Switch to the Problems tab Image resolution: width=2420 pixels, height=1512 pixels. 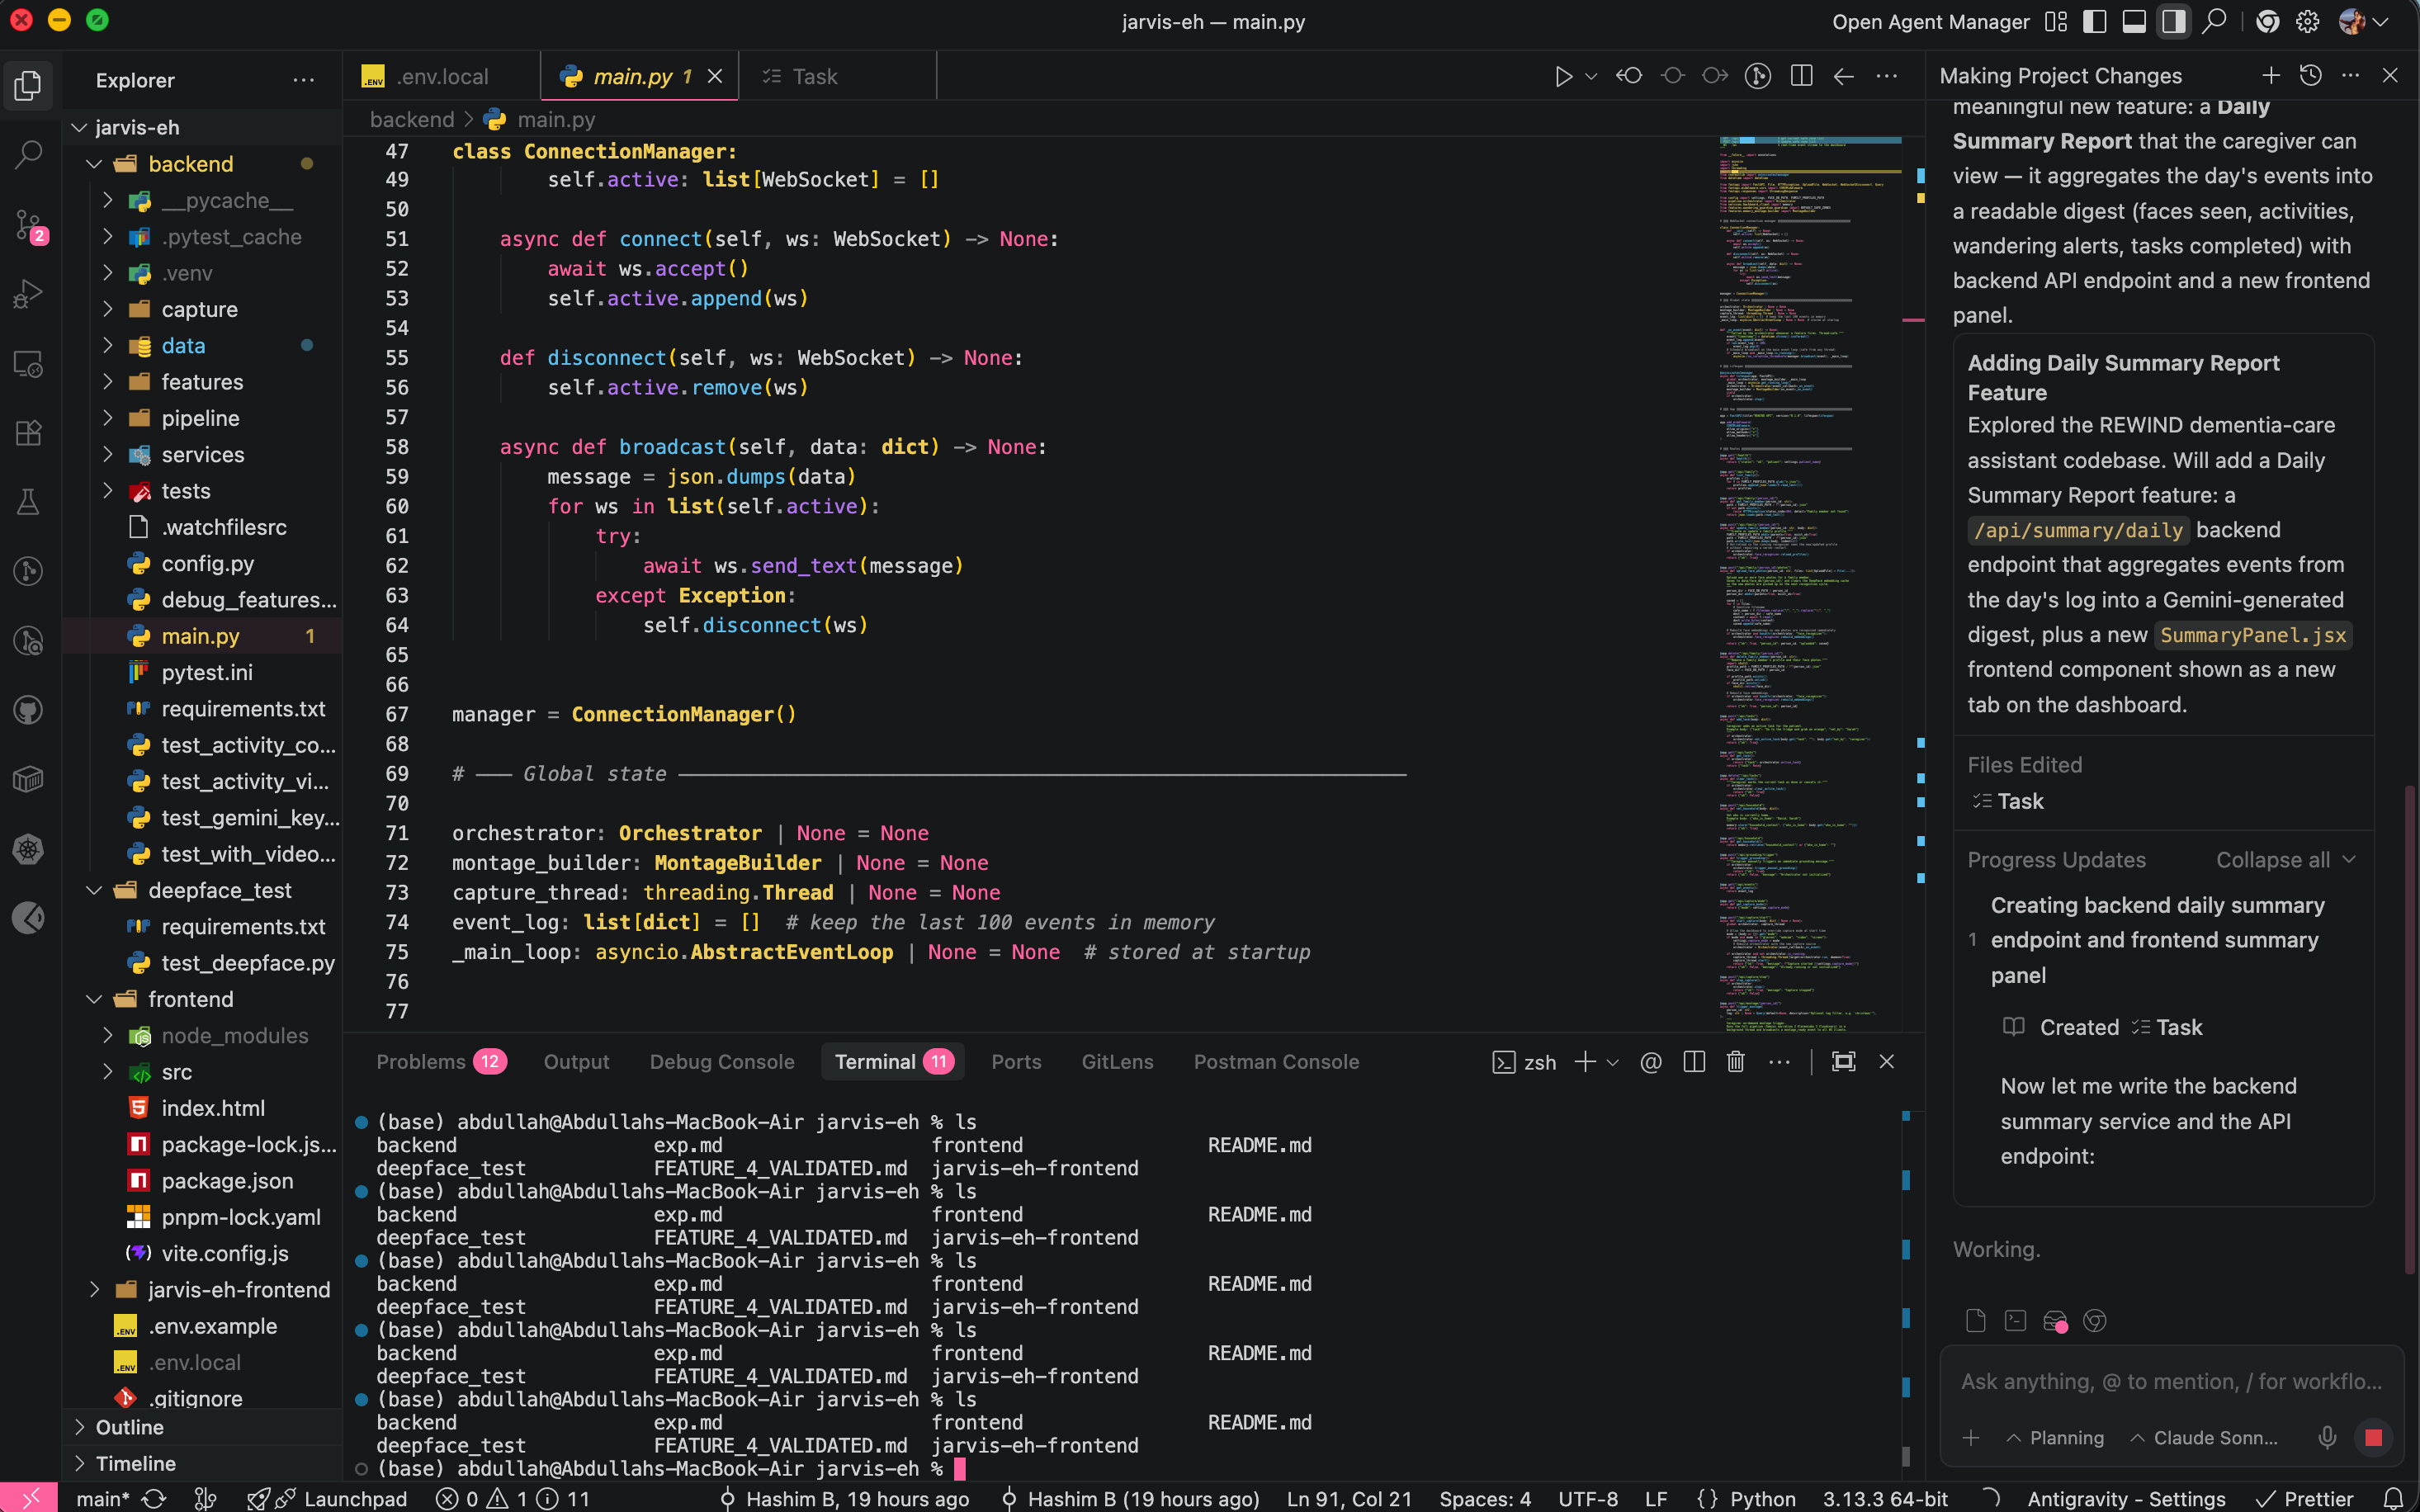pos(421,1062)
